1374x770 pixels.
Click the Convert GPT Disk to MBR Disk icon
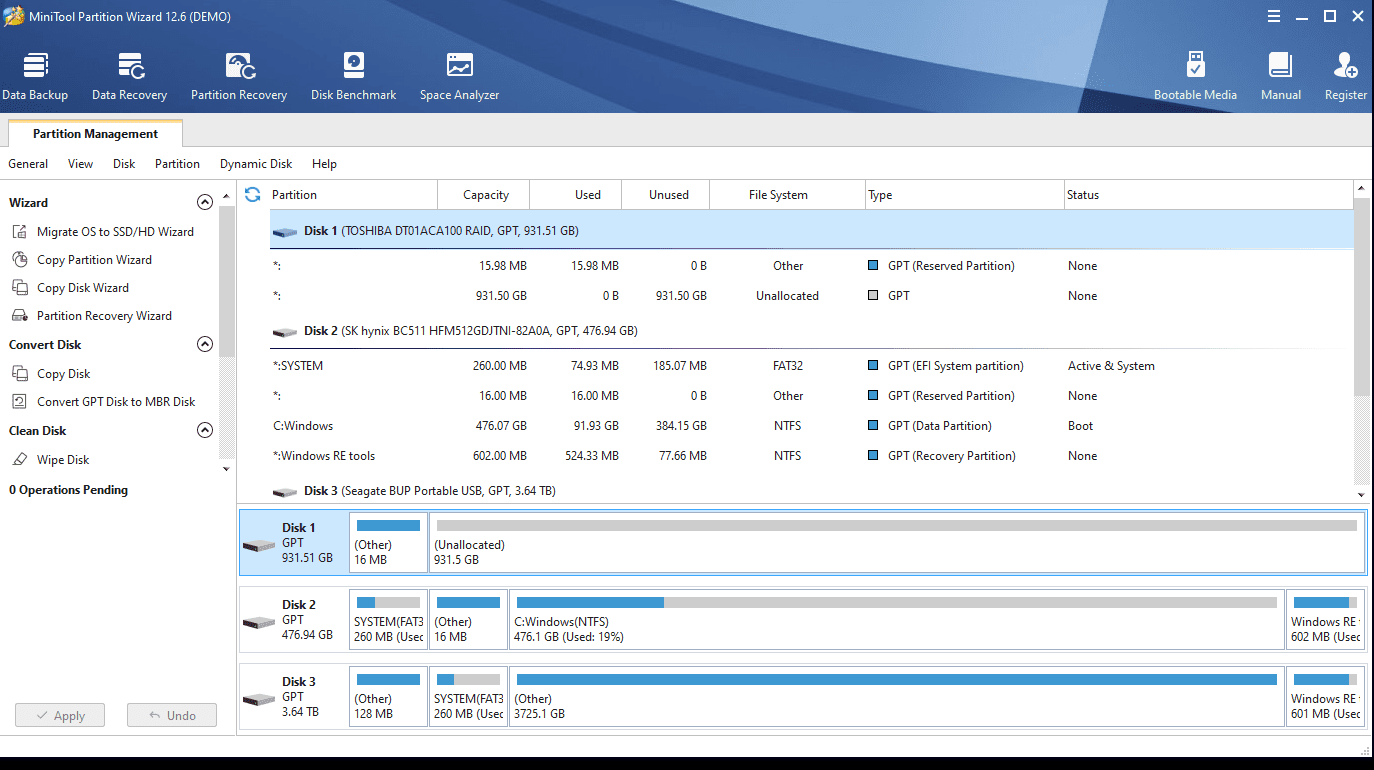coord(19,402)
